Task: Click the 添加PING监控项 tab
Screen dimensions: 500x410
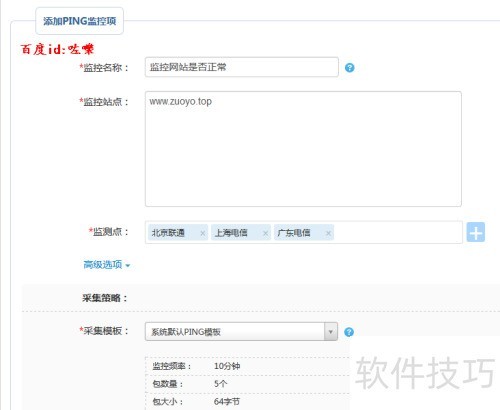Action: coord(79,21)
